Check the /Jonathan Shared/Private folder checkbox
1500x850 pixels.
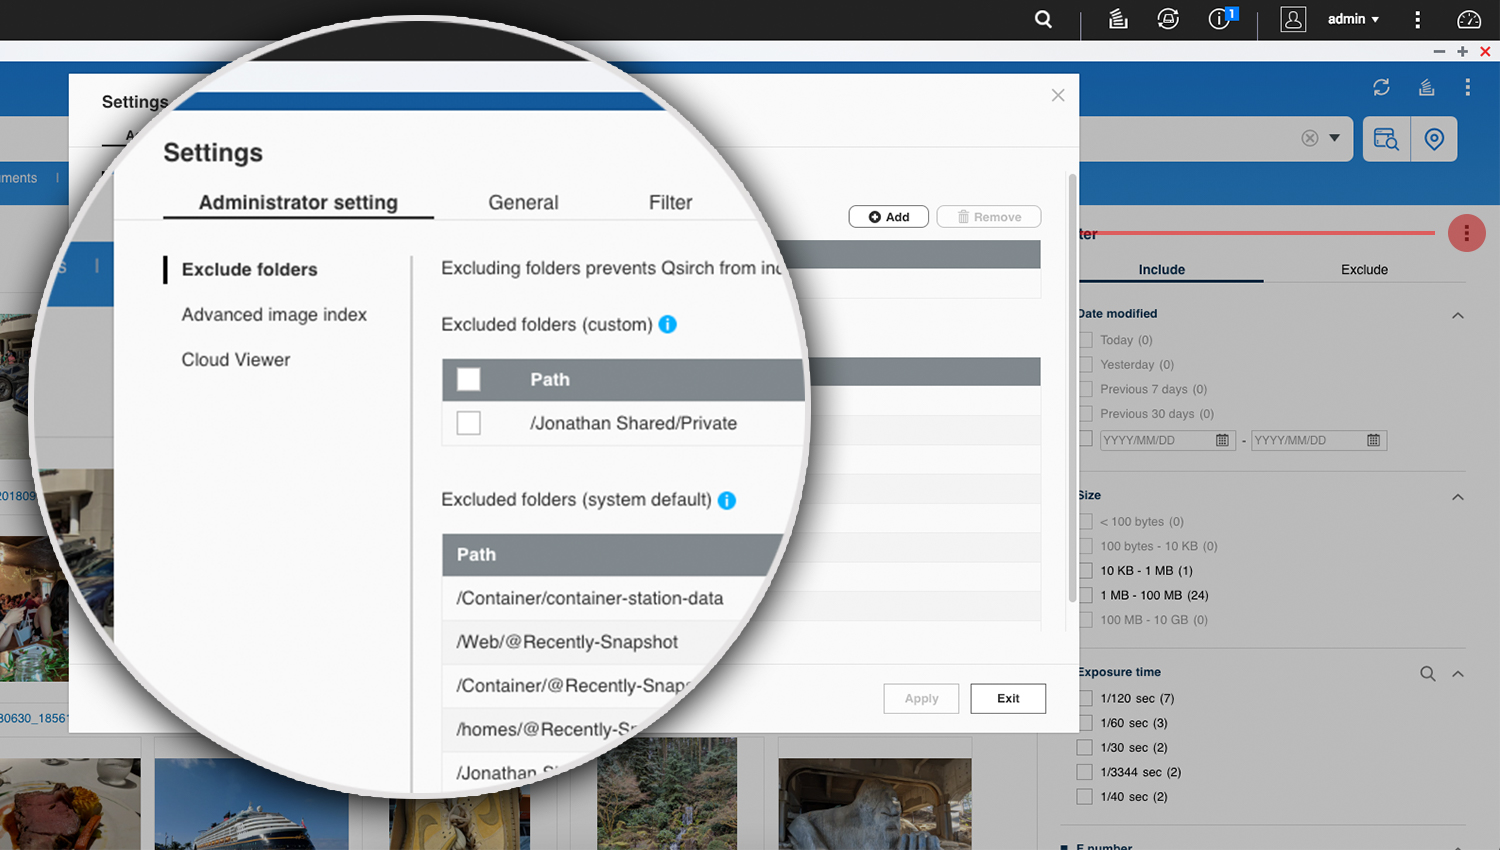click(468, 423)
